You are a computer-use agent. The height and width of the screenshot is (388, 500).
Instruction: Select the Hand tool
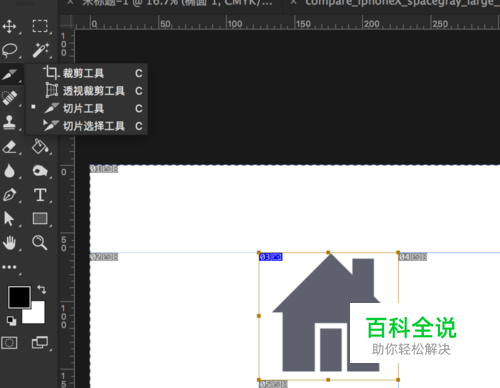(9, 243)
